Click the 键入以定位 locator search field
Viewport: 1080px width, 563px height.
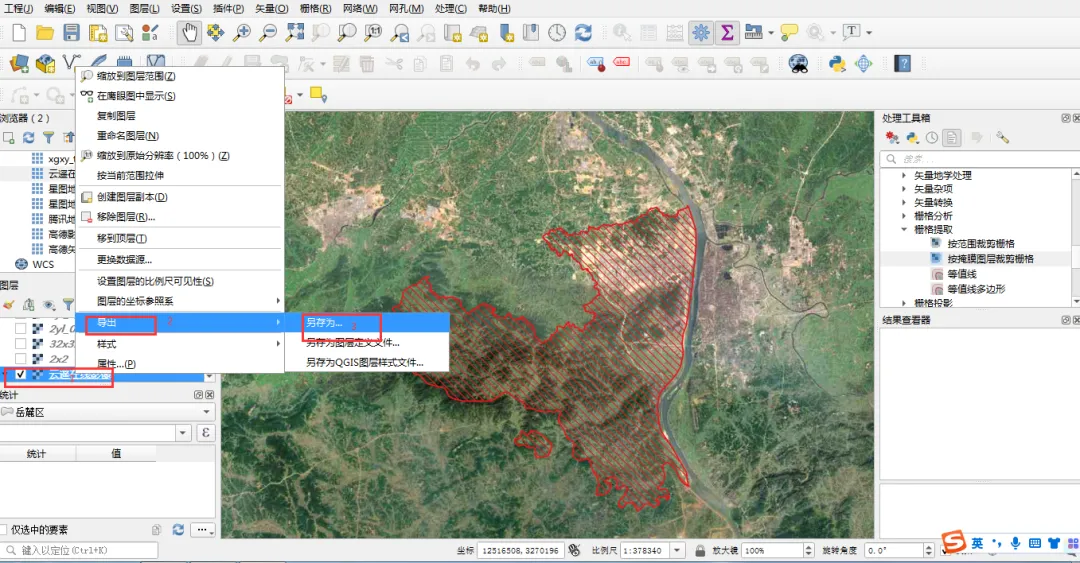(79, 550)
